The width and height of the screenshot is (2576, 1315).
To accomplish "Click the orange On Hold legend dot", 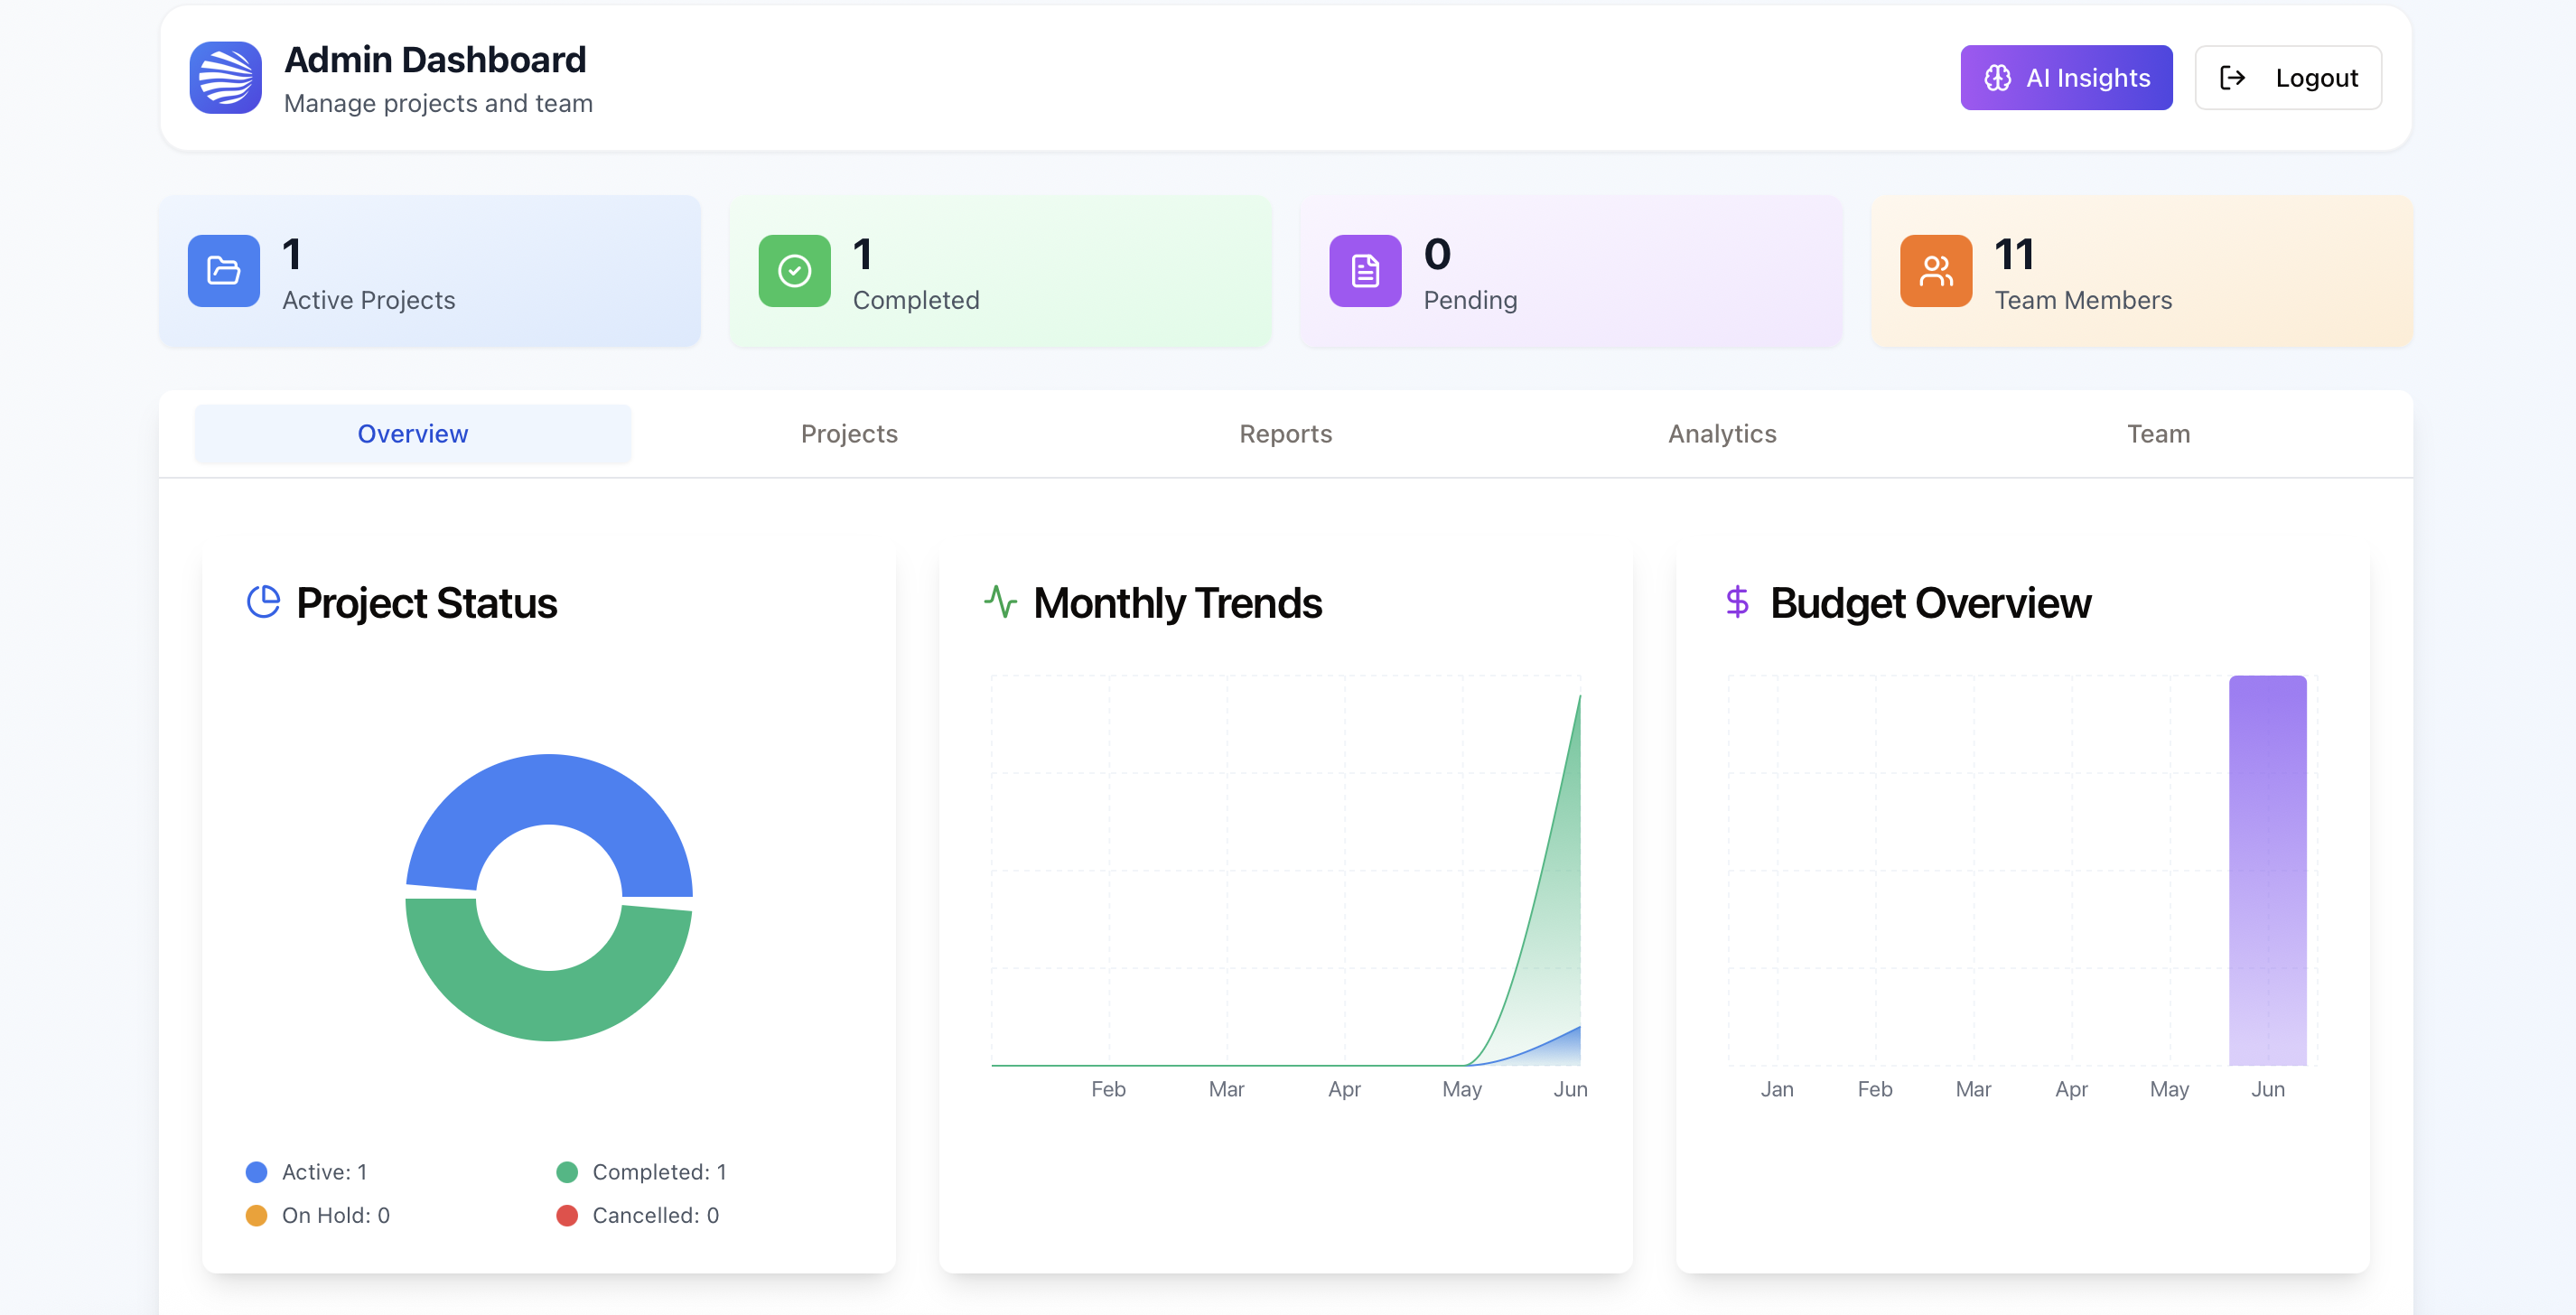I will (x=256, y=1215).
